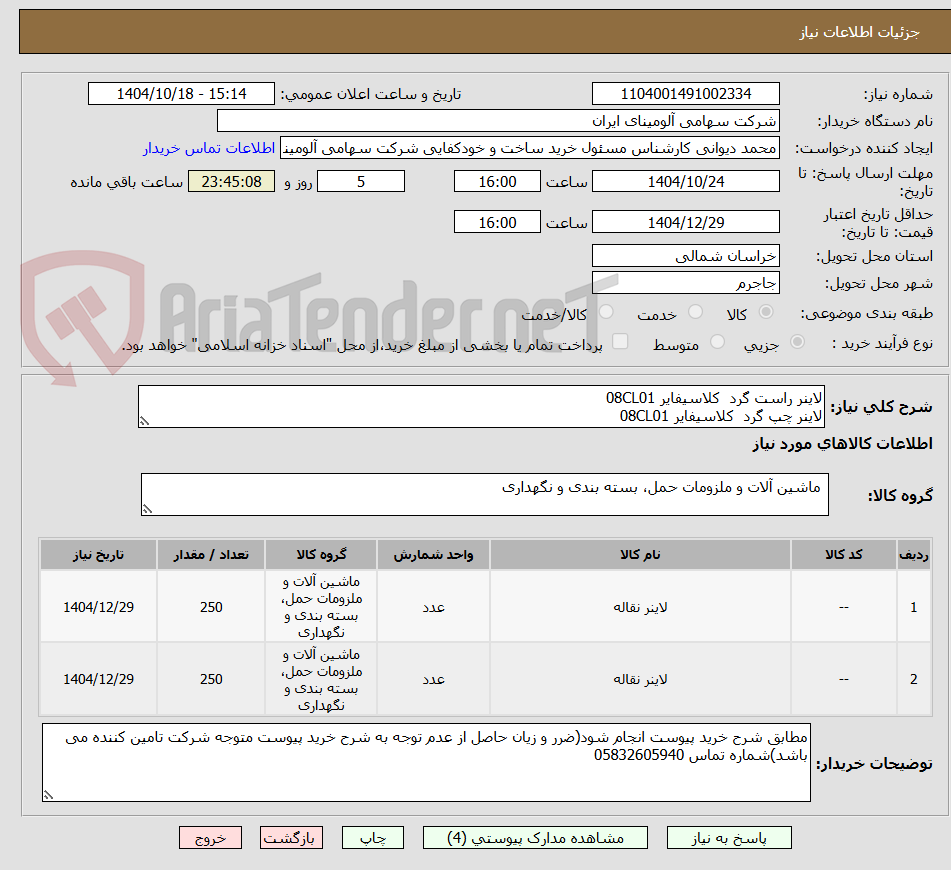The image size is (951, 870).
Task: Click the 'جزئیات اطلاعات نیاز' page header
Action: click(x=859, y=32)
